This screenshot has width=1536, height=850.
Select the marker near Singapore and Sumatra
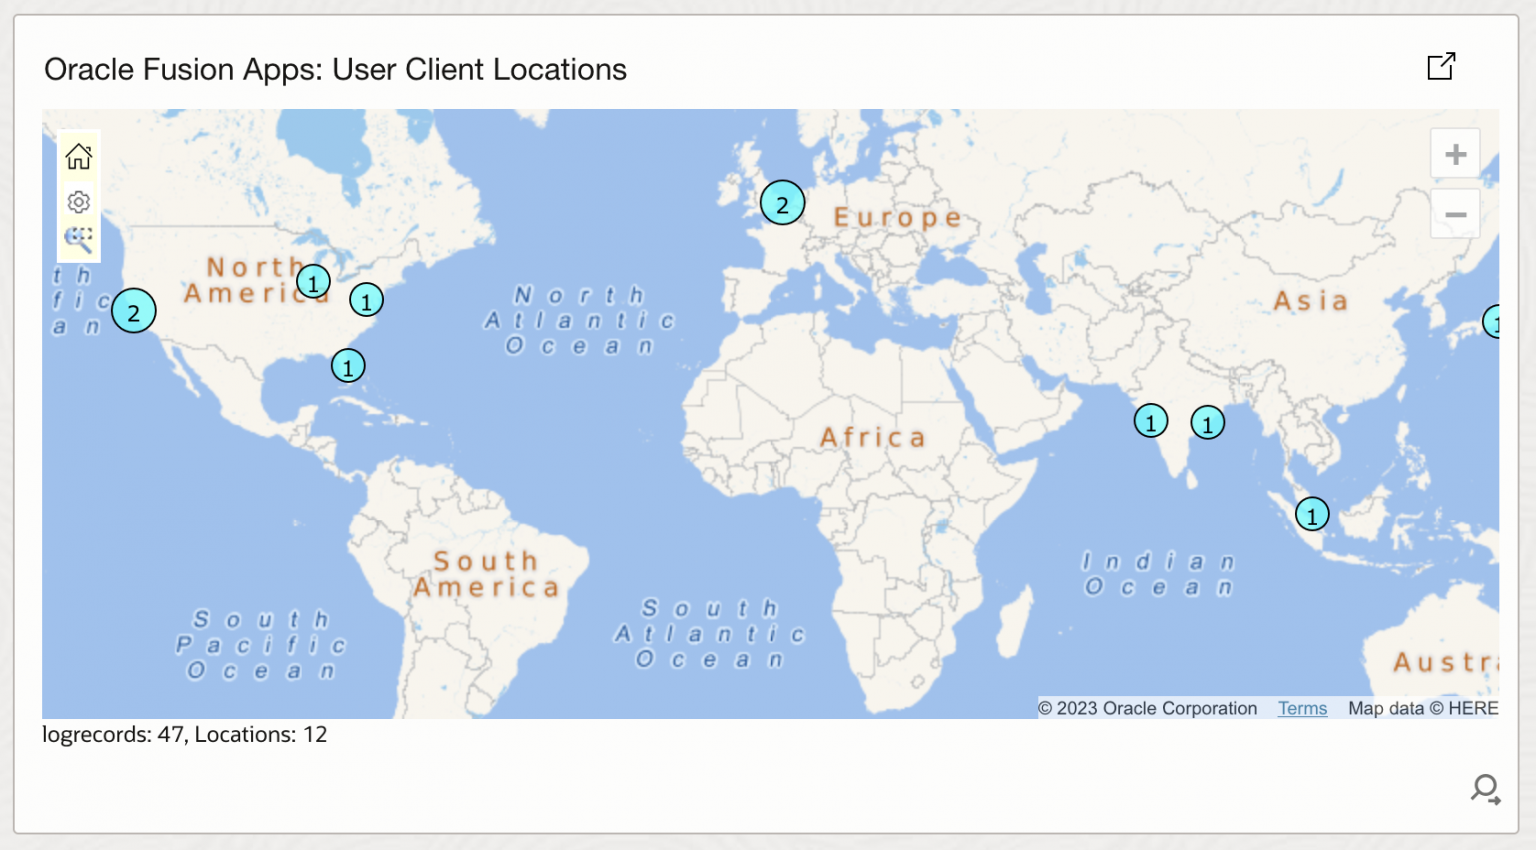point(1312,515)
